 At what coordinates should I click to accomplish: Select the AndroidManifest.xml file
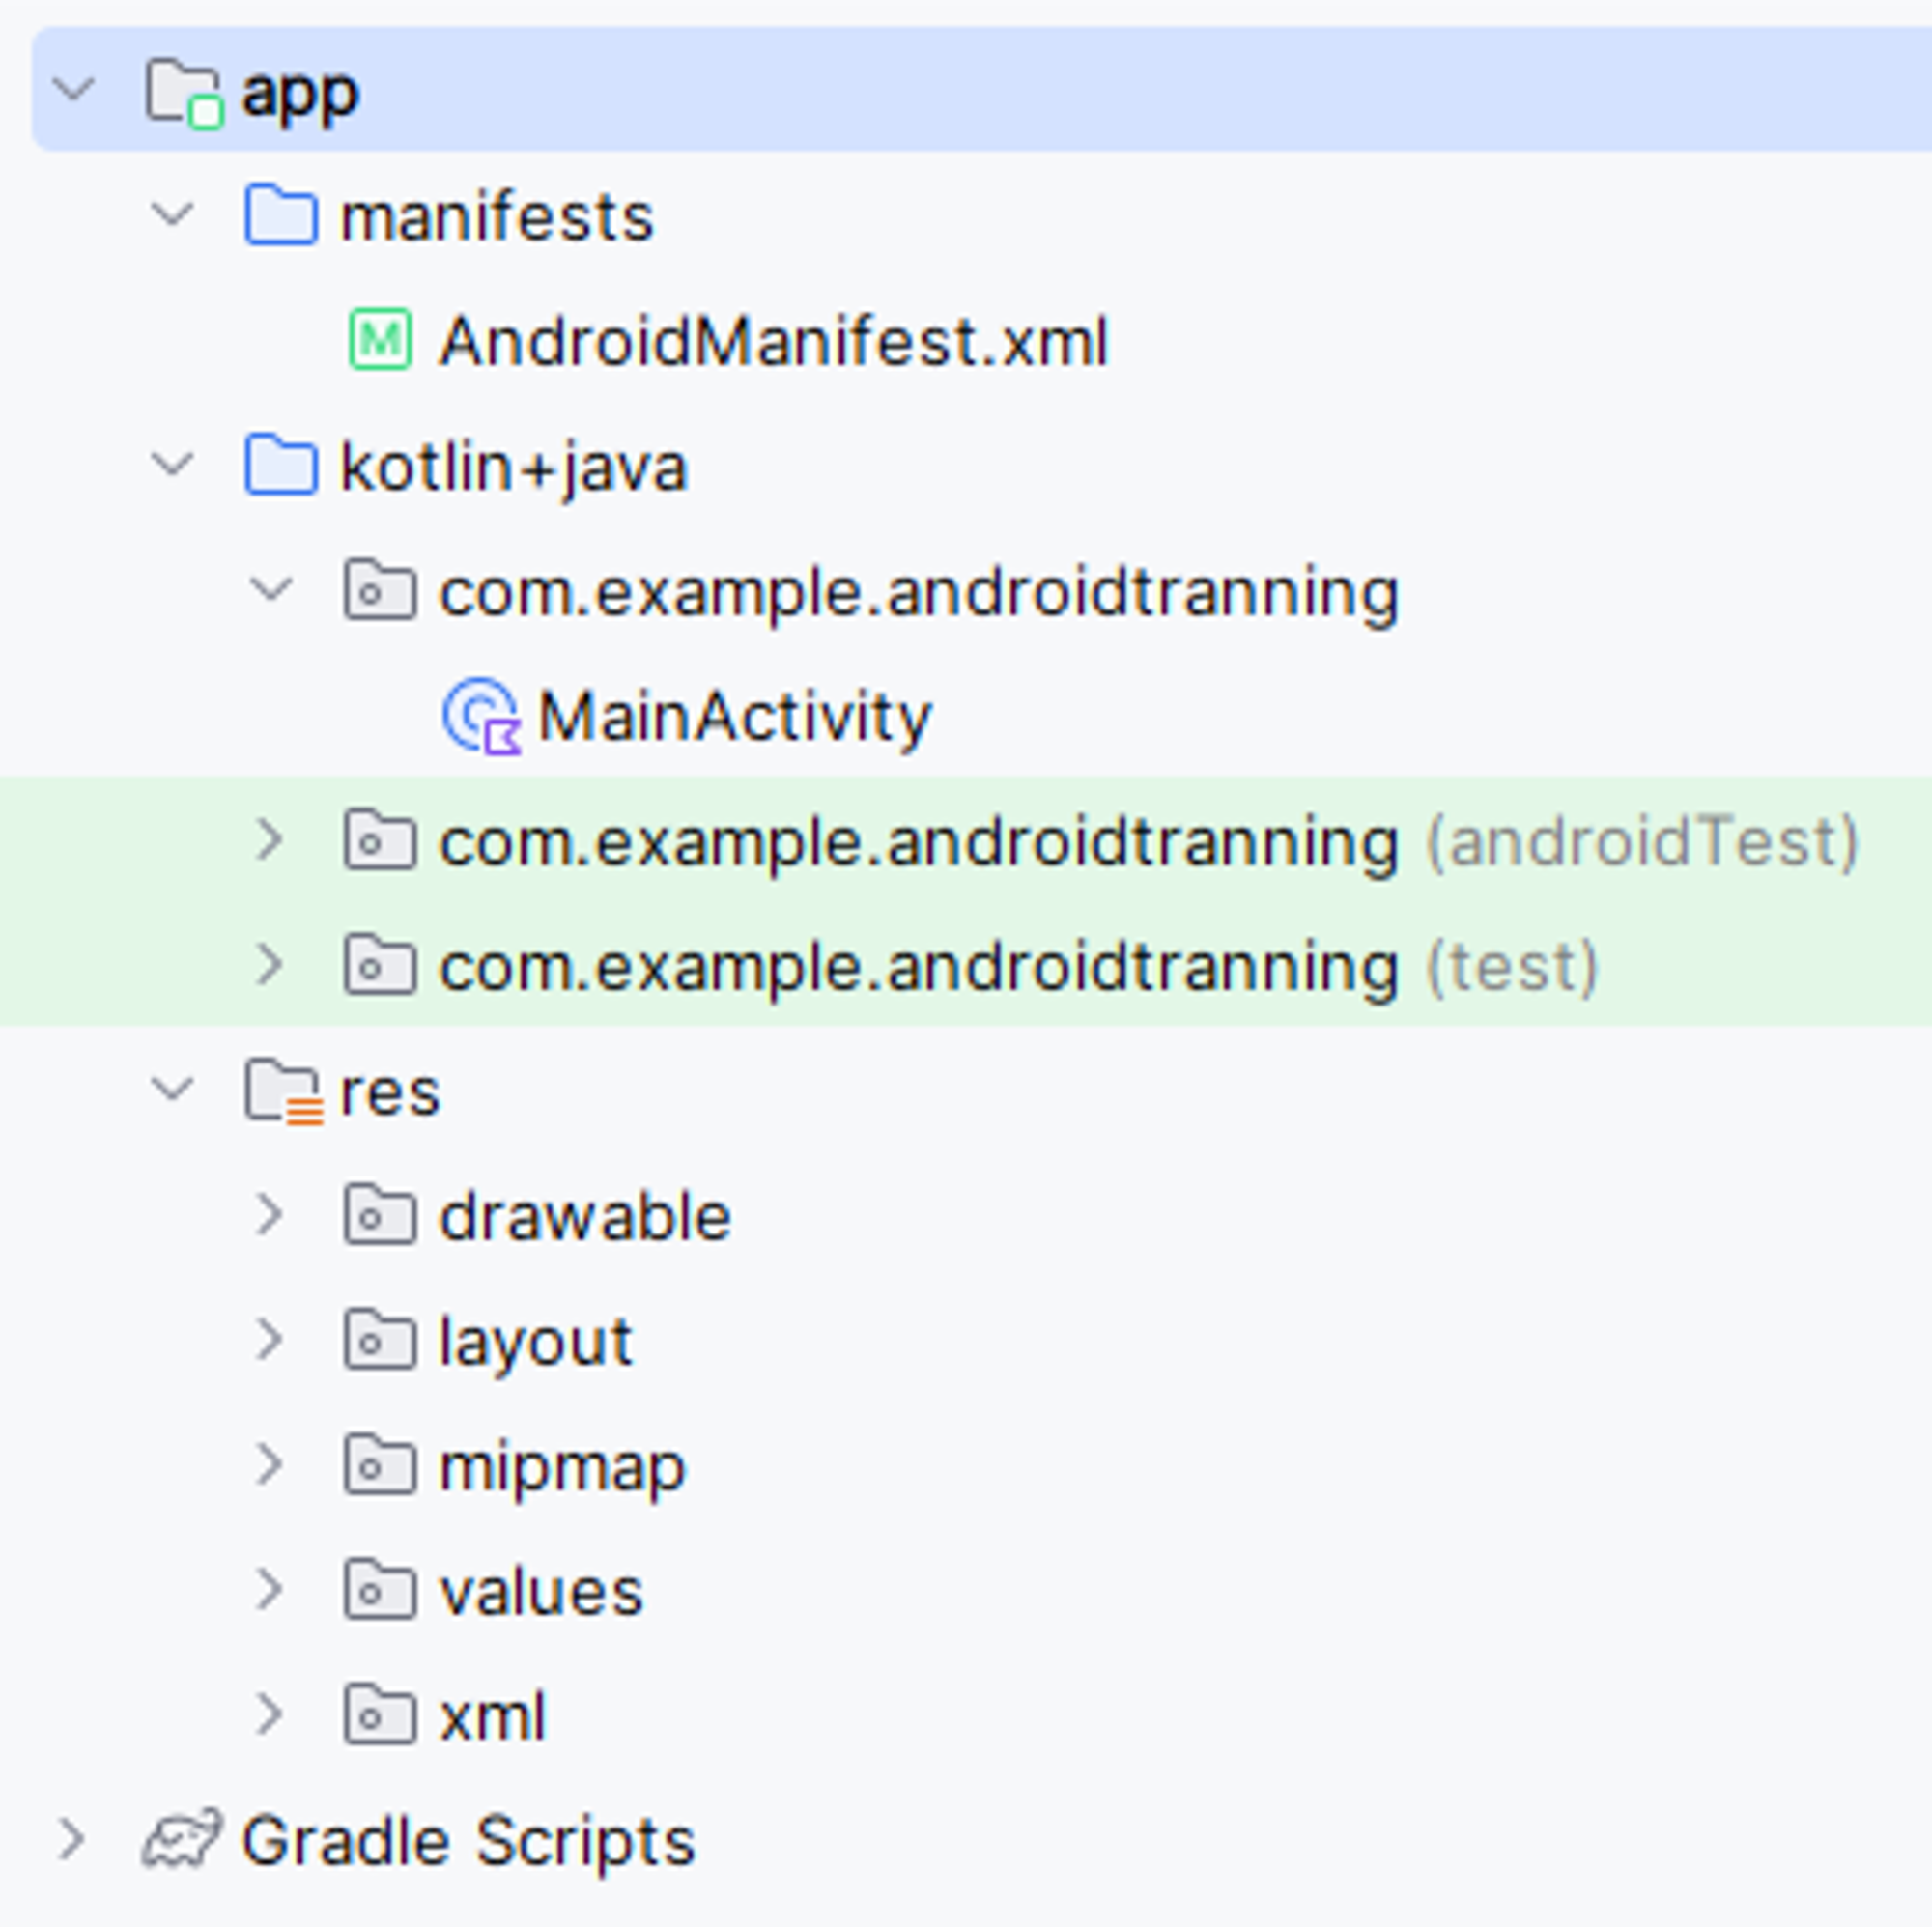[x=773, y=342]
